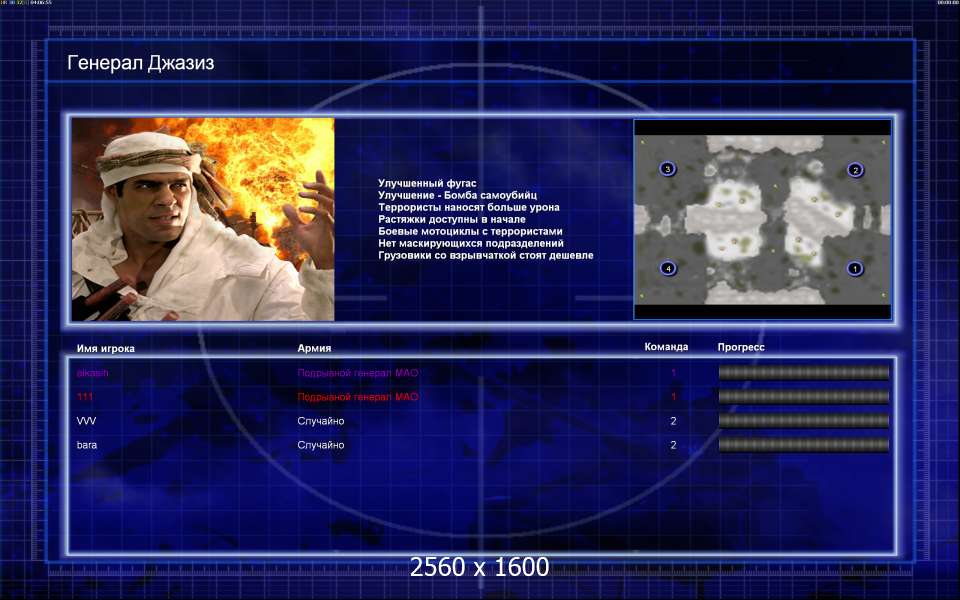Click start position 4 marker on map

coord(668,268)
